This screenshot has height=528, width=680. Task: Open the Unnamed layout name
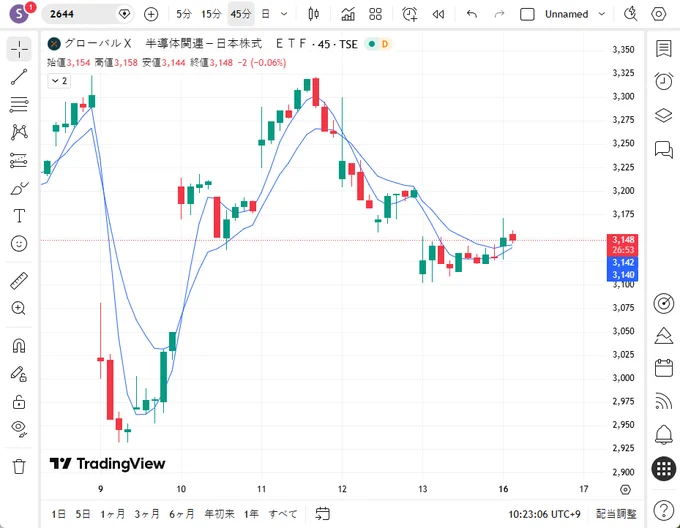(566, 14)
